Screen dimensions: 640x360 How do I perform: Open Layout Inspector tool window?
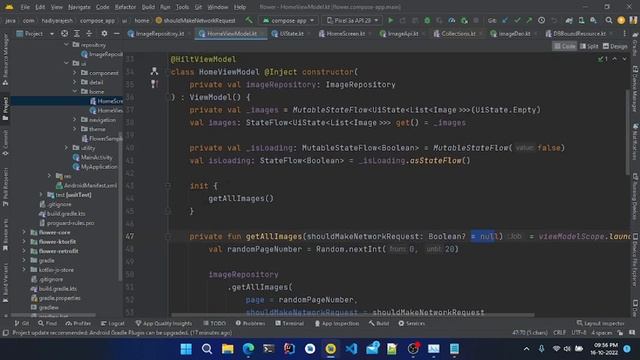click(600, 323)
